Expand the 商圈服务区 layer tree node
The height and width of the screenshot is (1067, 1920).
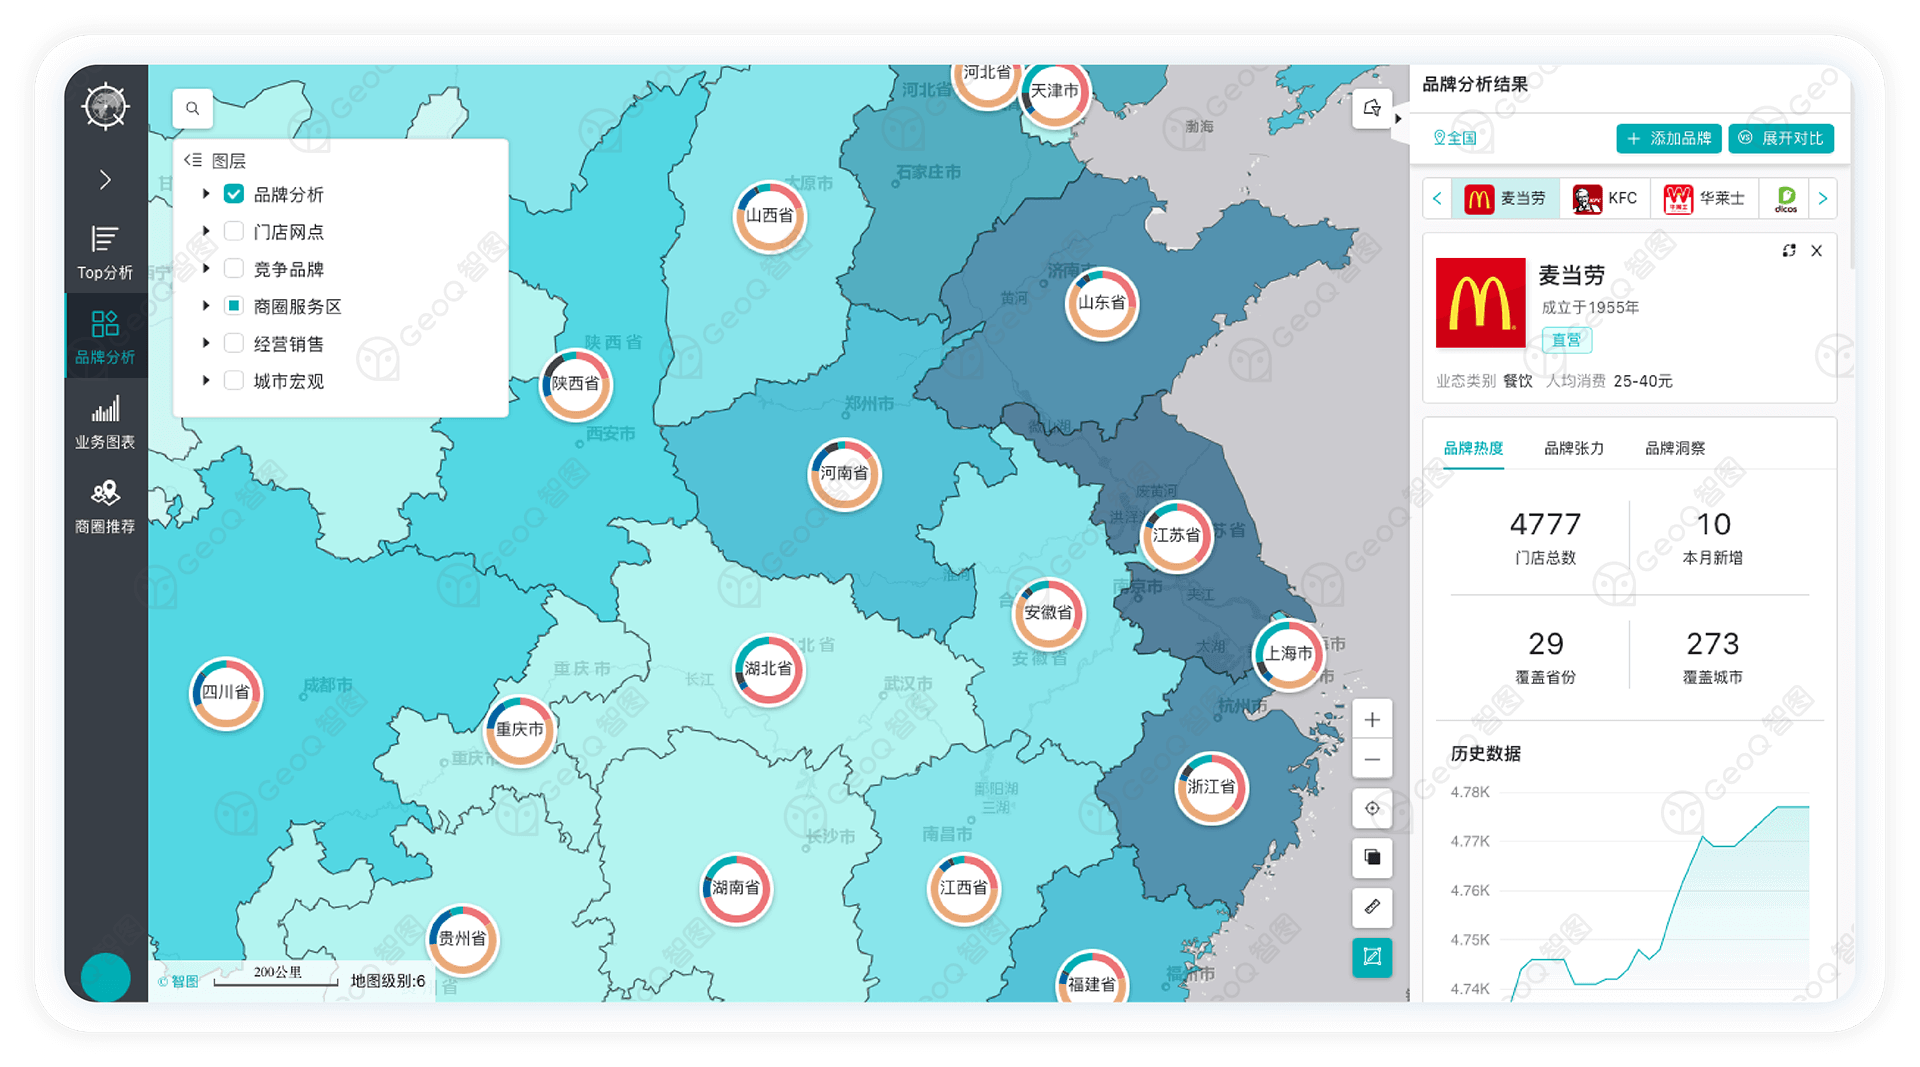206,306
